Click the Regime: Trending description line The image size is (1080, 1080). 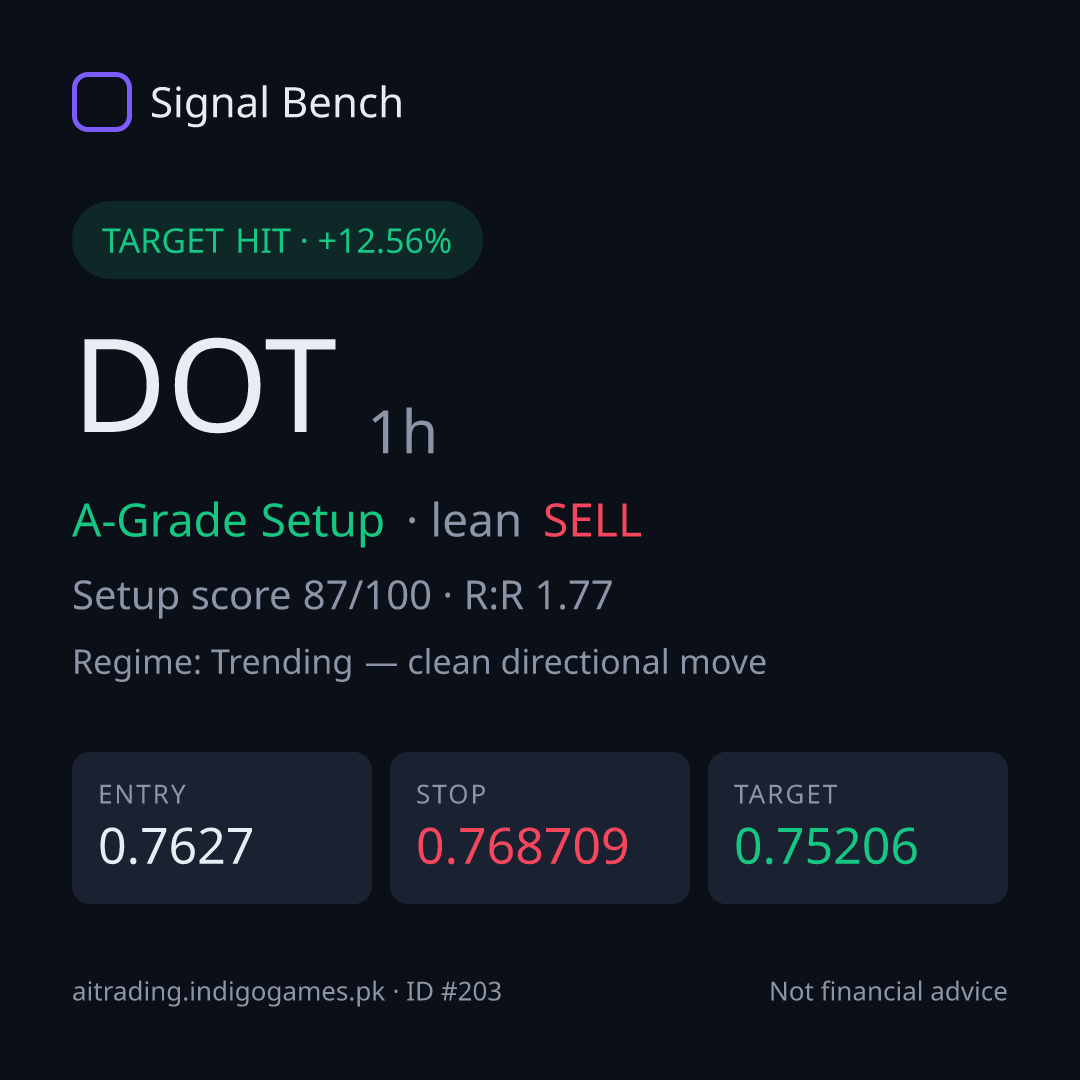419,663
